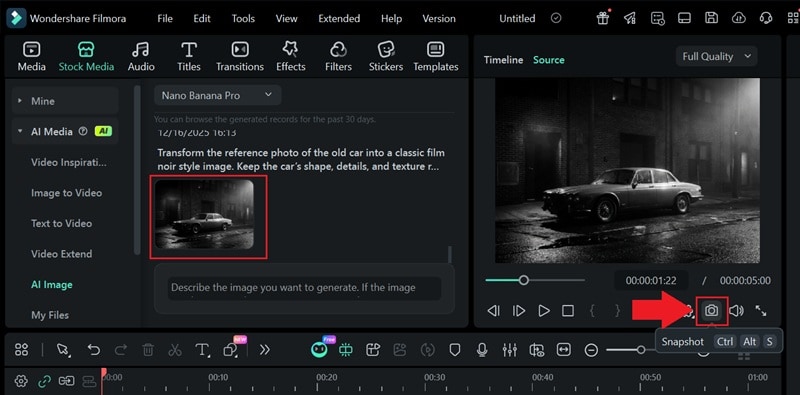
Task: Save the project with the floppy disk icon
Action: click(711, 18)
